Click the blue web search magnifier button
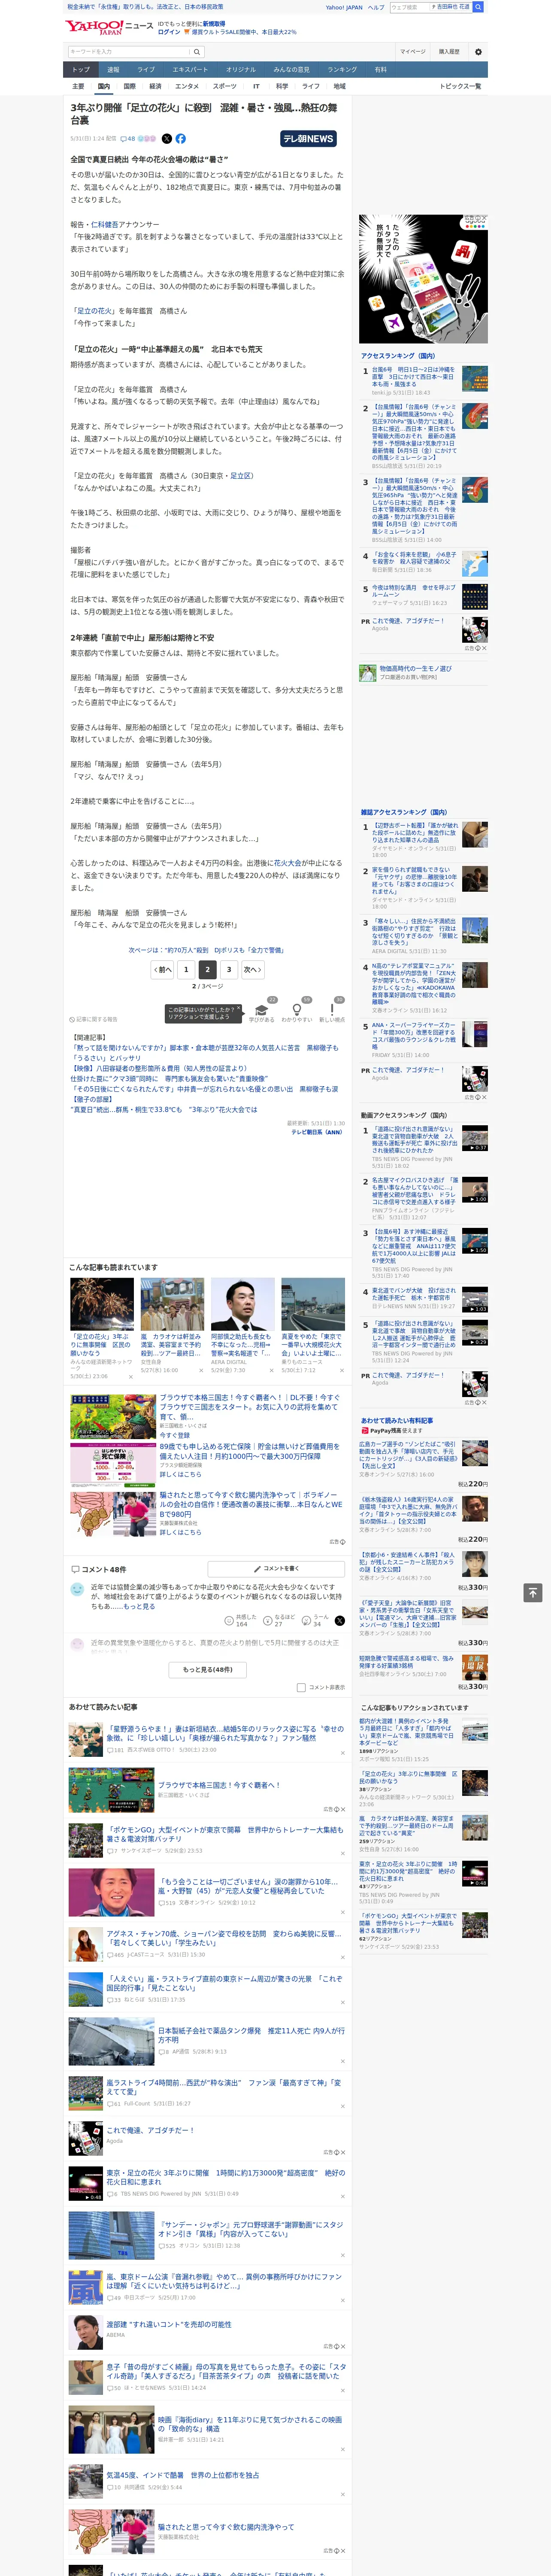This screenshot has width=551, height=2576. [x=478, y=7]
